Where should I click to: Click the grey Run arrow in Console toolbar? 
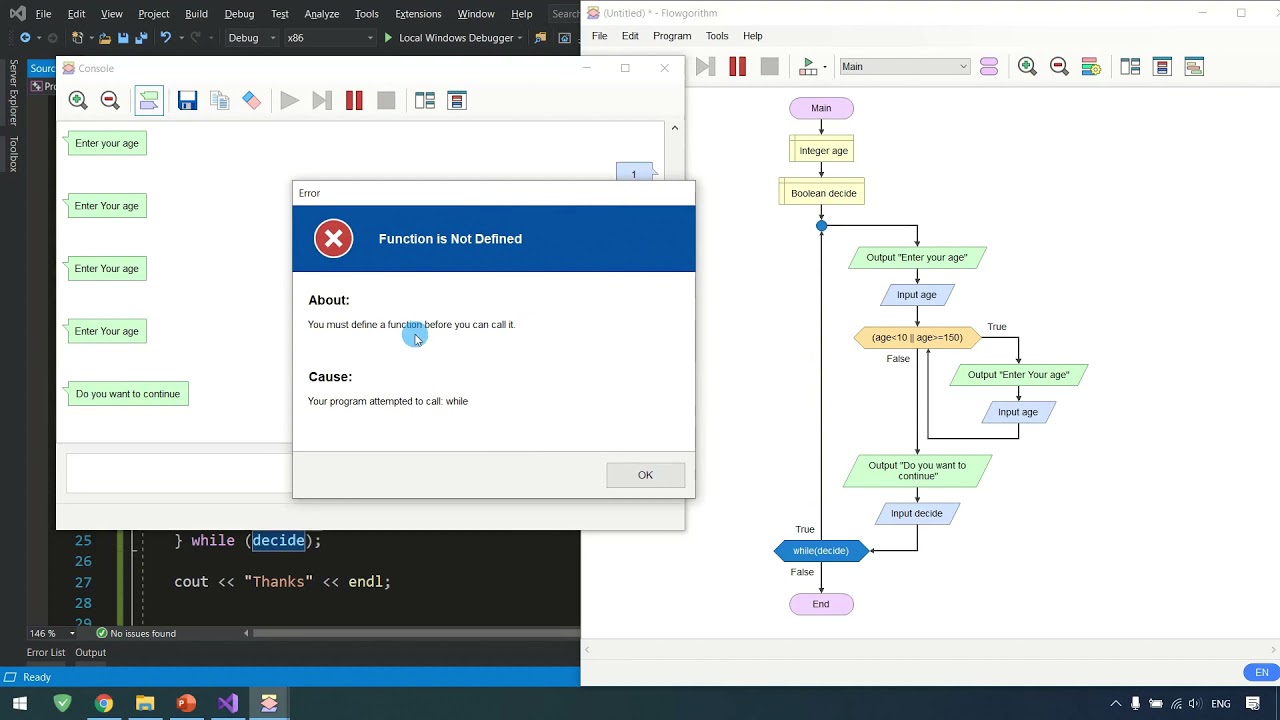tap(289, 100)
